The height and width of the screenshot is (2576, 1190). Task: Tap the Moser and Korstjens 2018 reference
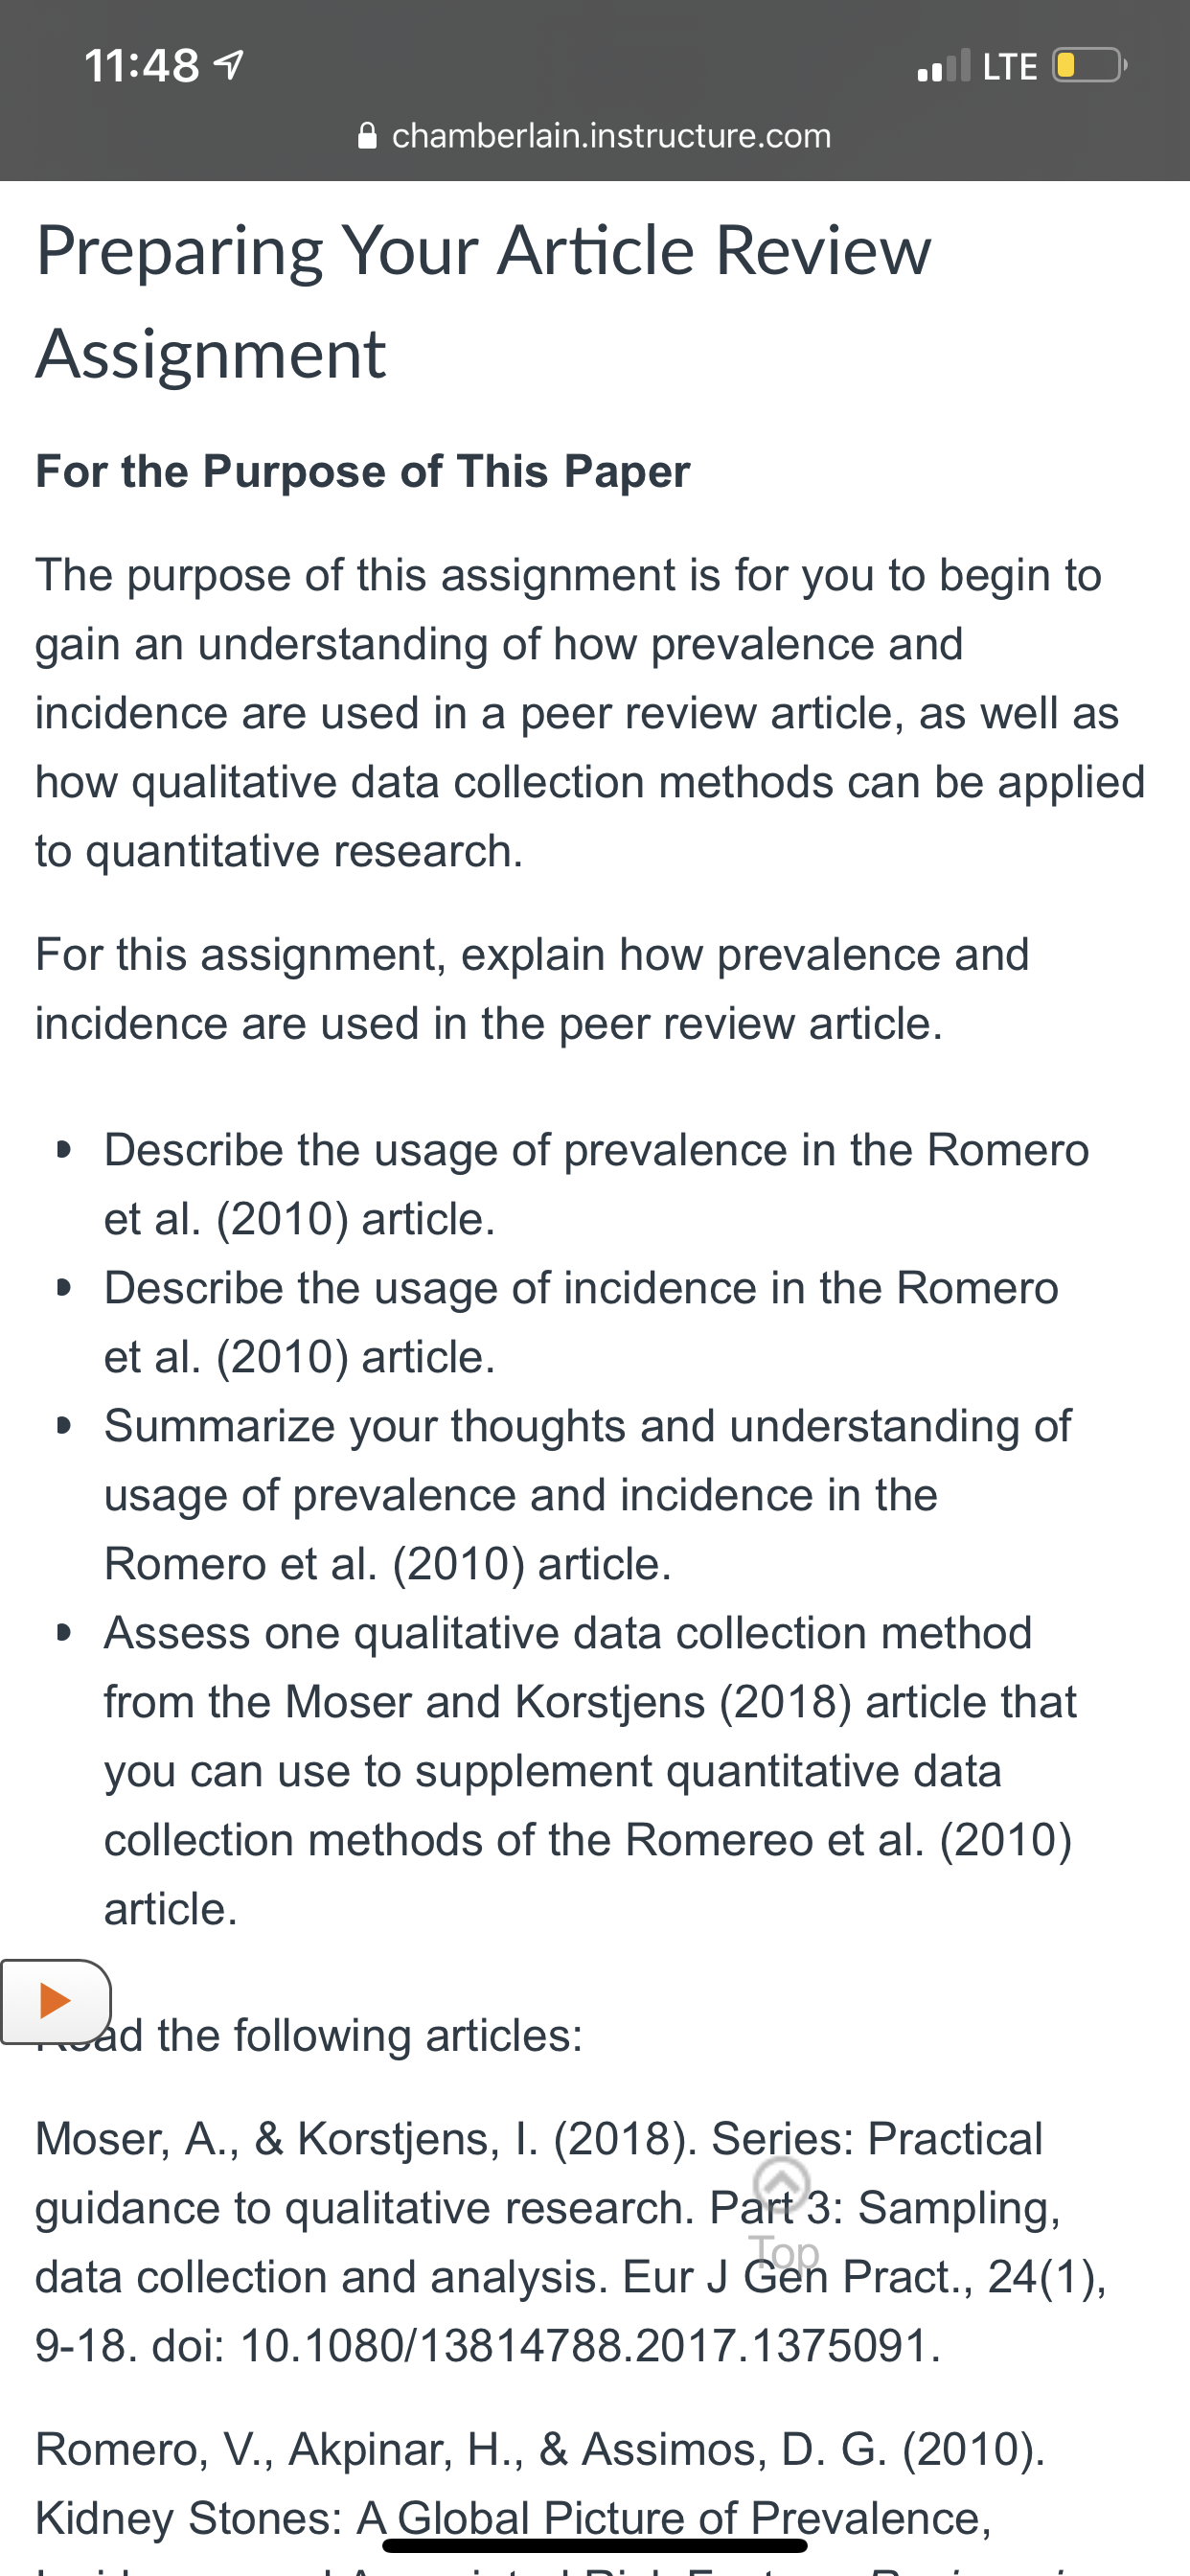pyautogui.click(x=571, y=2242)
